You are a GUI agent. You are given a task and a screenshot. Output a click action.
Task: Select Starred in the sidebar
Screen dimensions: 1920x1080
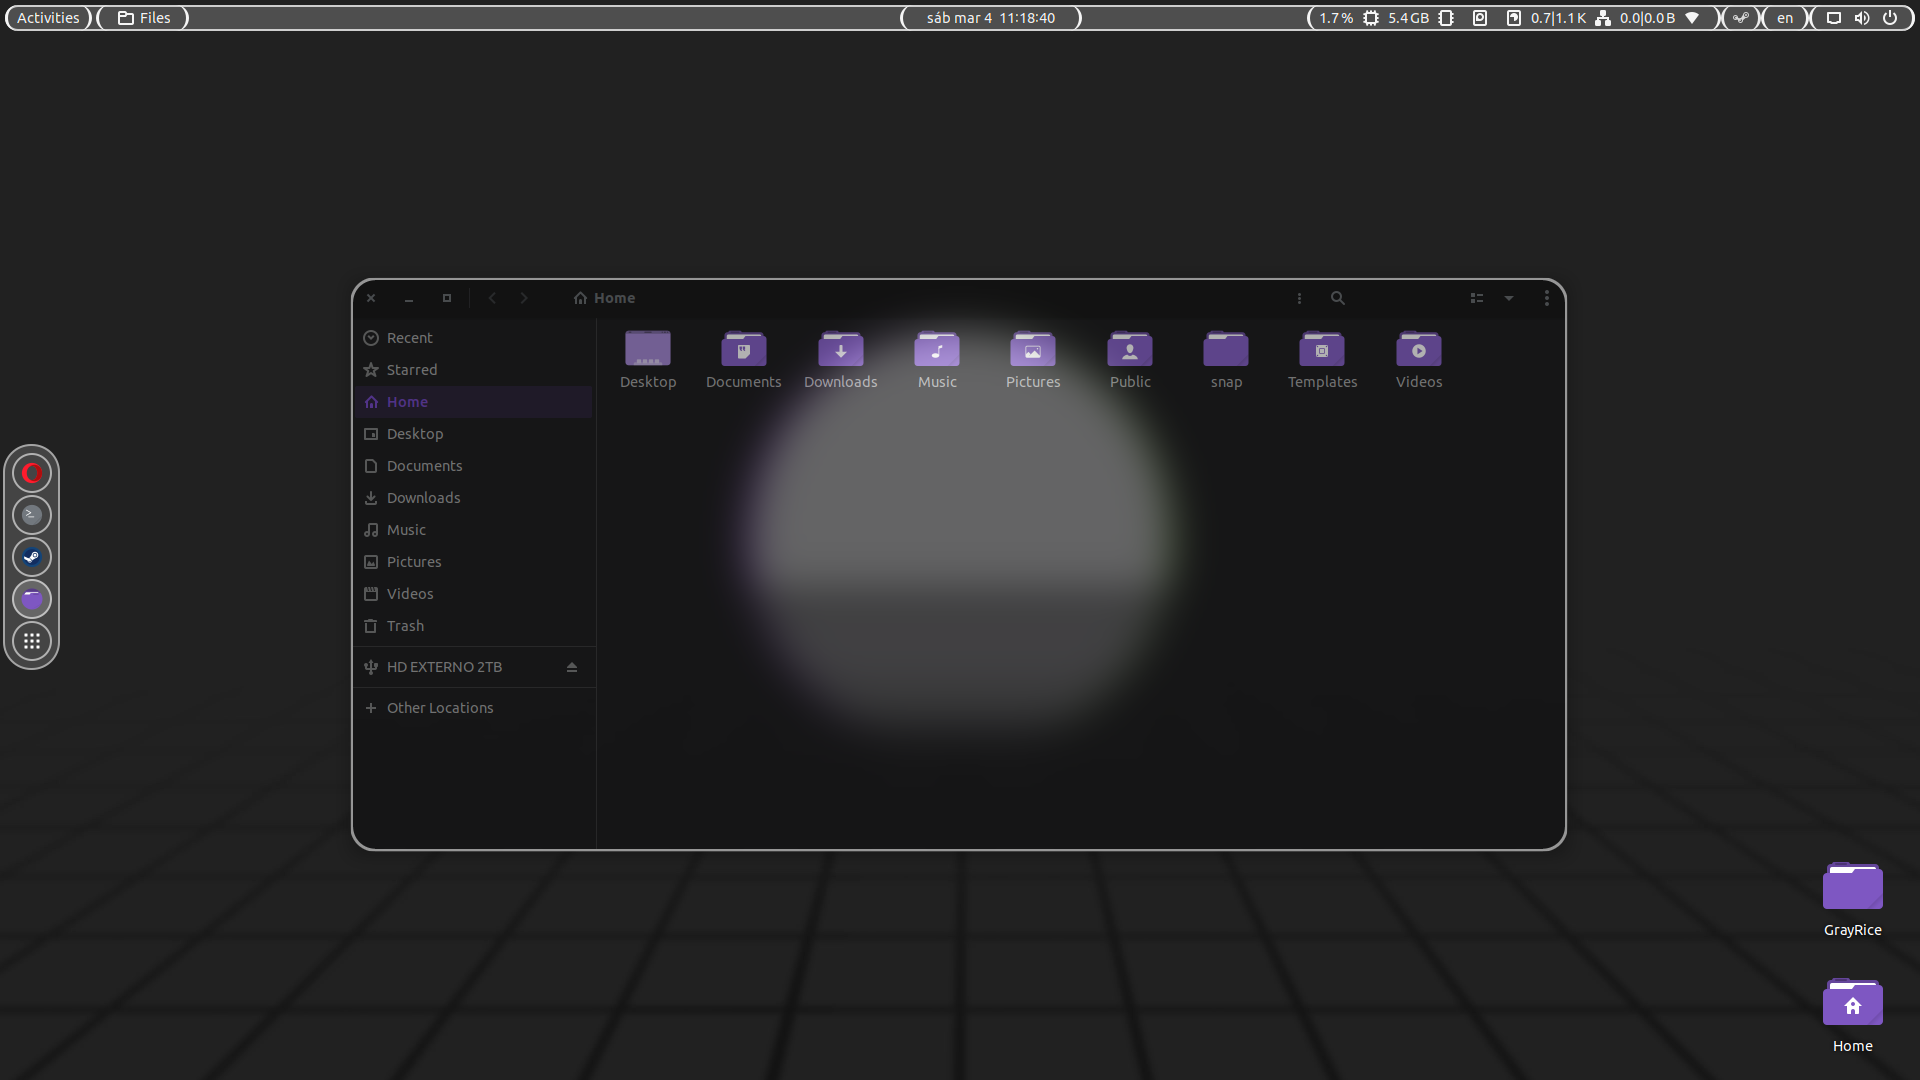tap(411, 370)
